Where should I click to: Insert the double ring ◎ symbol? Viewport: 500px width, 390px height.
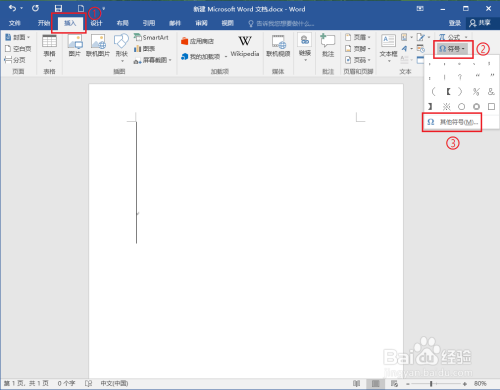click(476, 107)
